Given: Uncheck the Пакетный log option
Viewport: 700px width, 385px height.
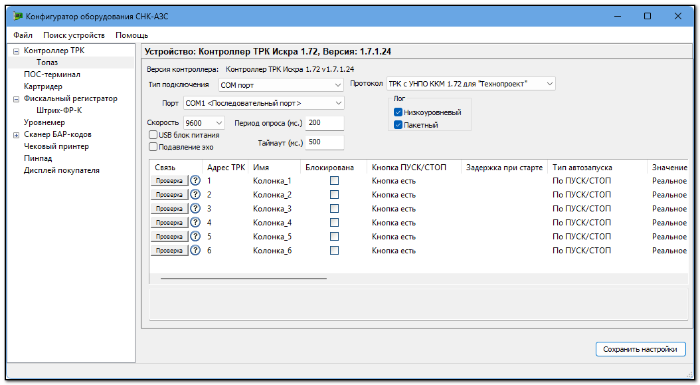Looking at the screenshot, I should (x=398, y=125).
